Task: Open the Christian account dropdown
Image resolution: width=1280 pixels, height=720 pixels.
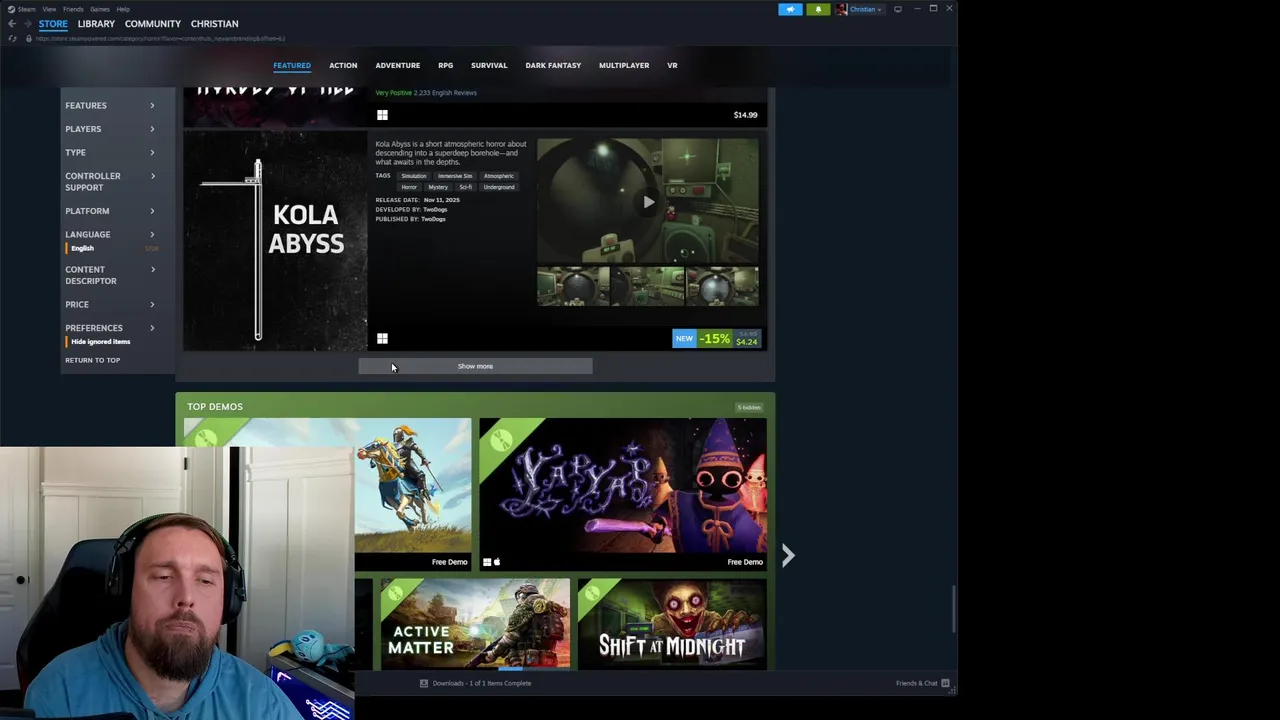Action: (x=866, y=9)
